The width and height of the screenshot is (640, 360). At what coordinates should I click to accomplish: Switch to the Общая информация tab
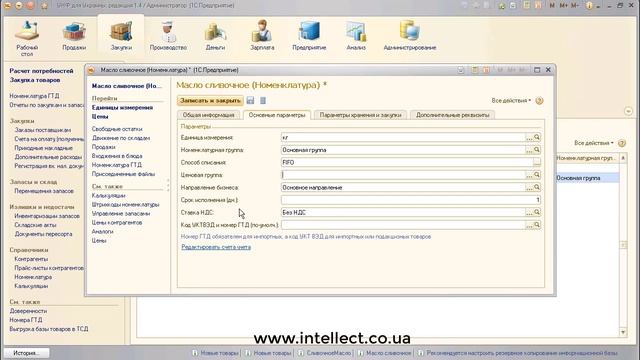click(x=209, y=115)
